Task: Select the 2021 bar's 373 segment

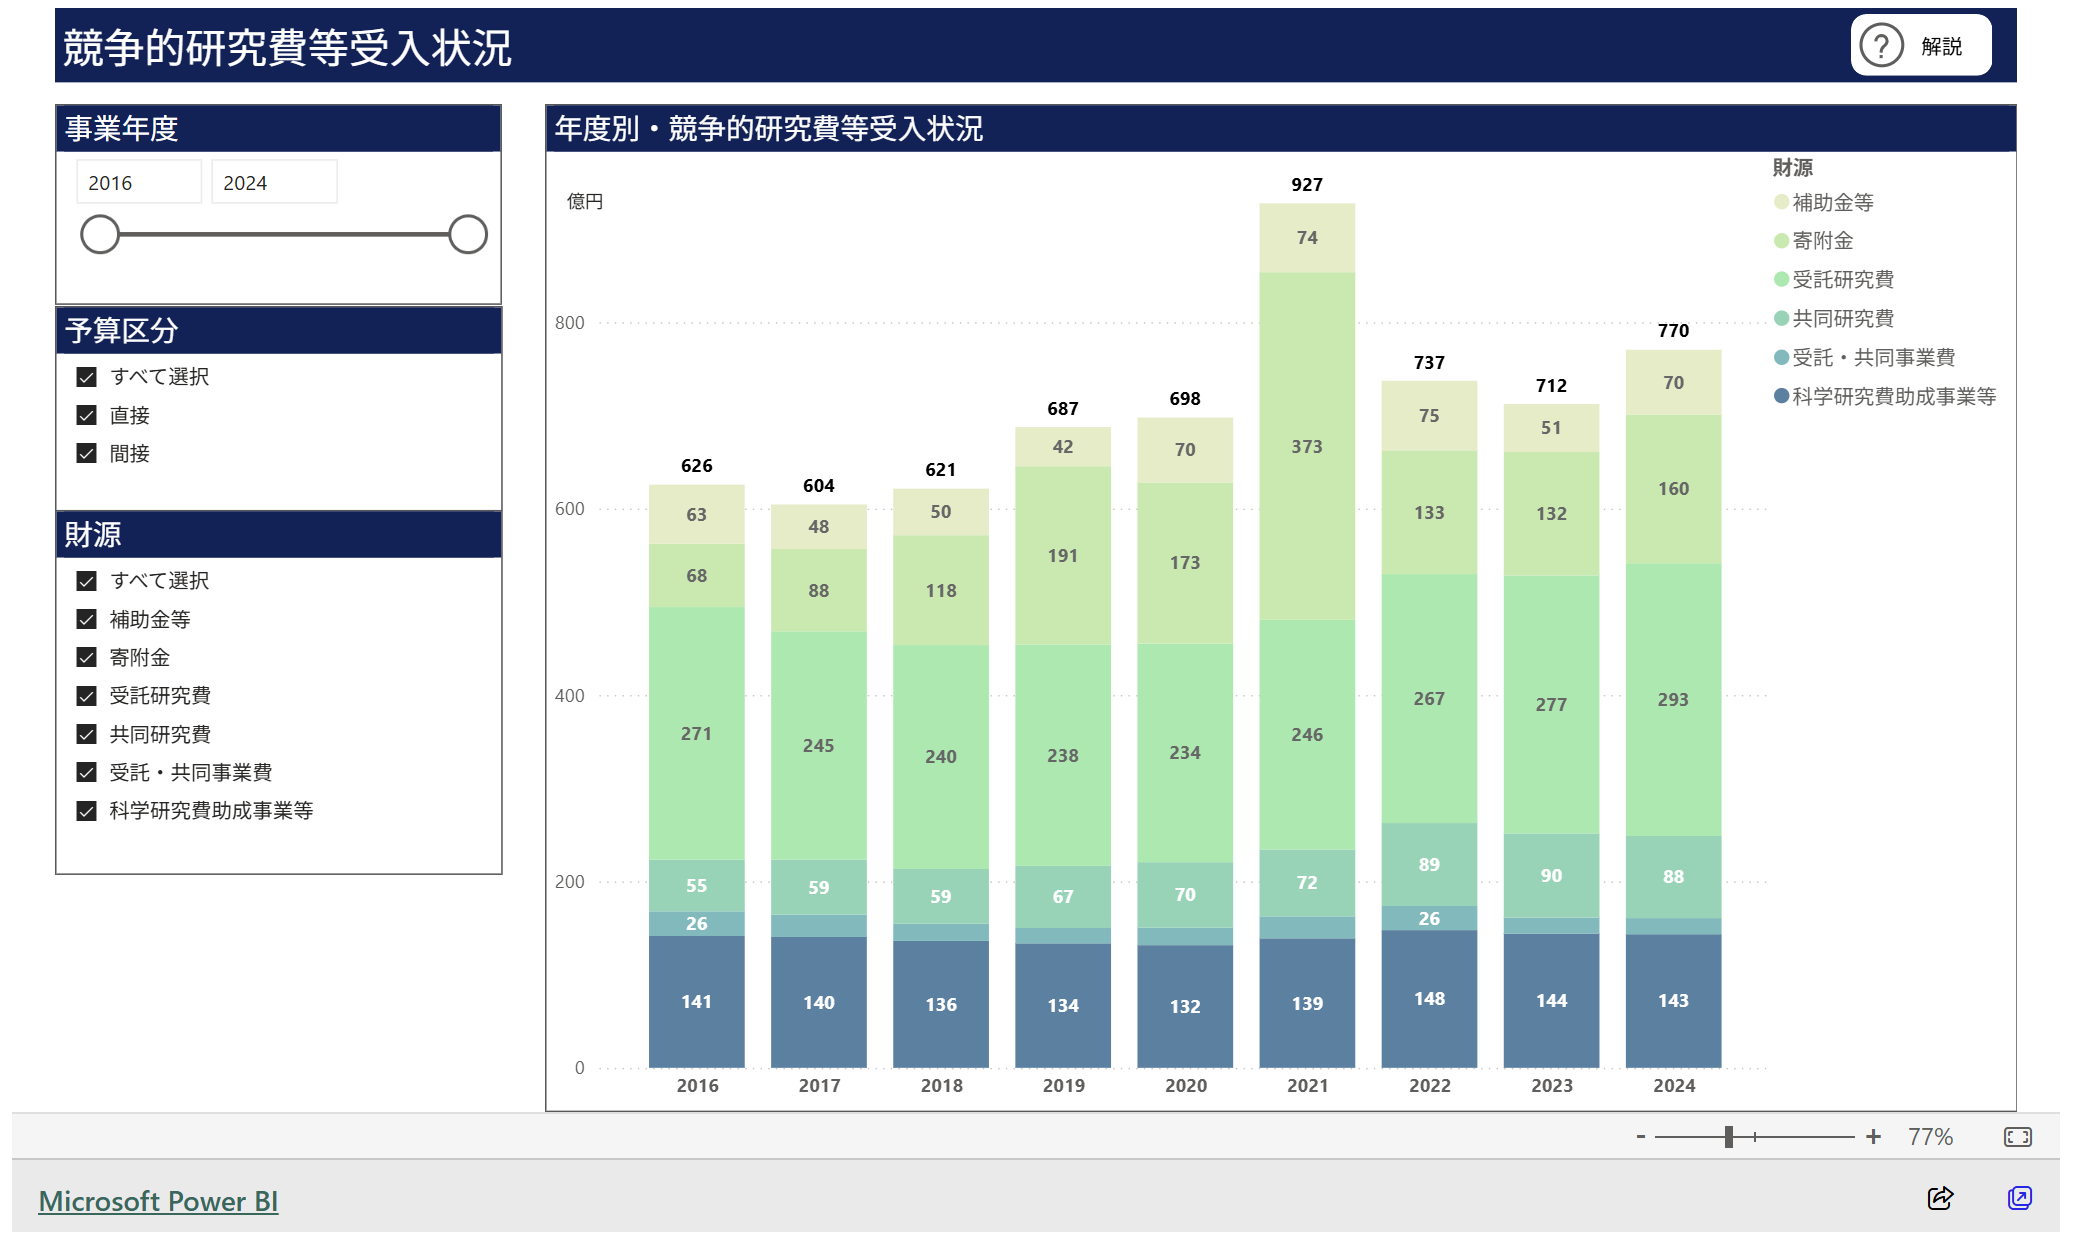Action: click(x=1306, y=446)
